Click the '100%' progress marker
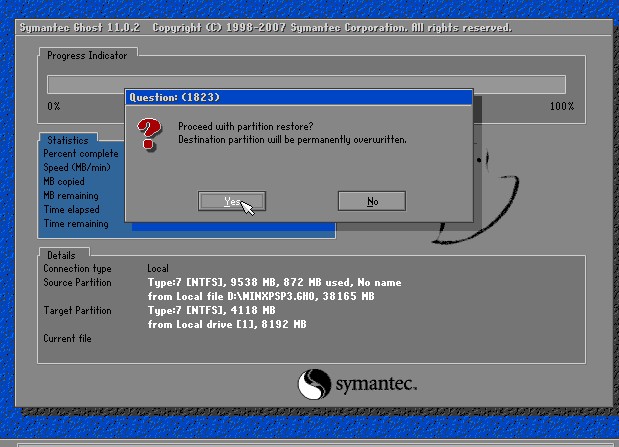 (562, 106)
